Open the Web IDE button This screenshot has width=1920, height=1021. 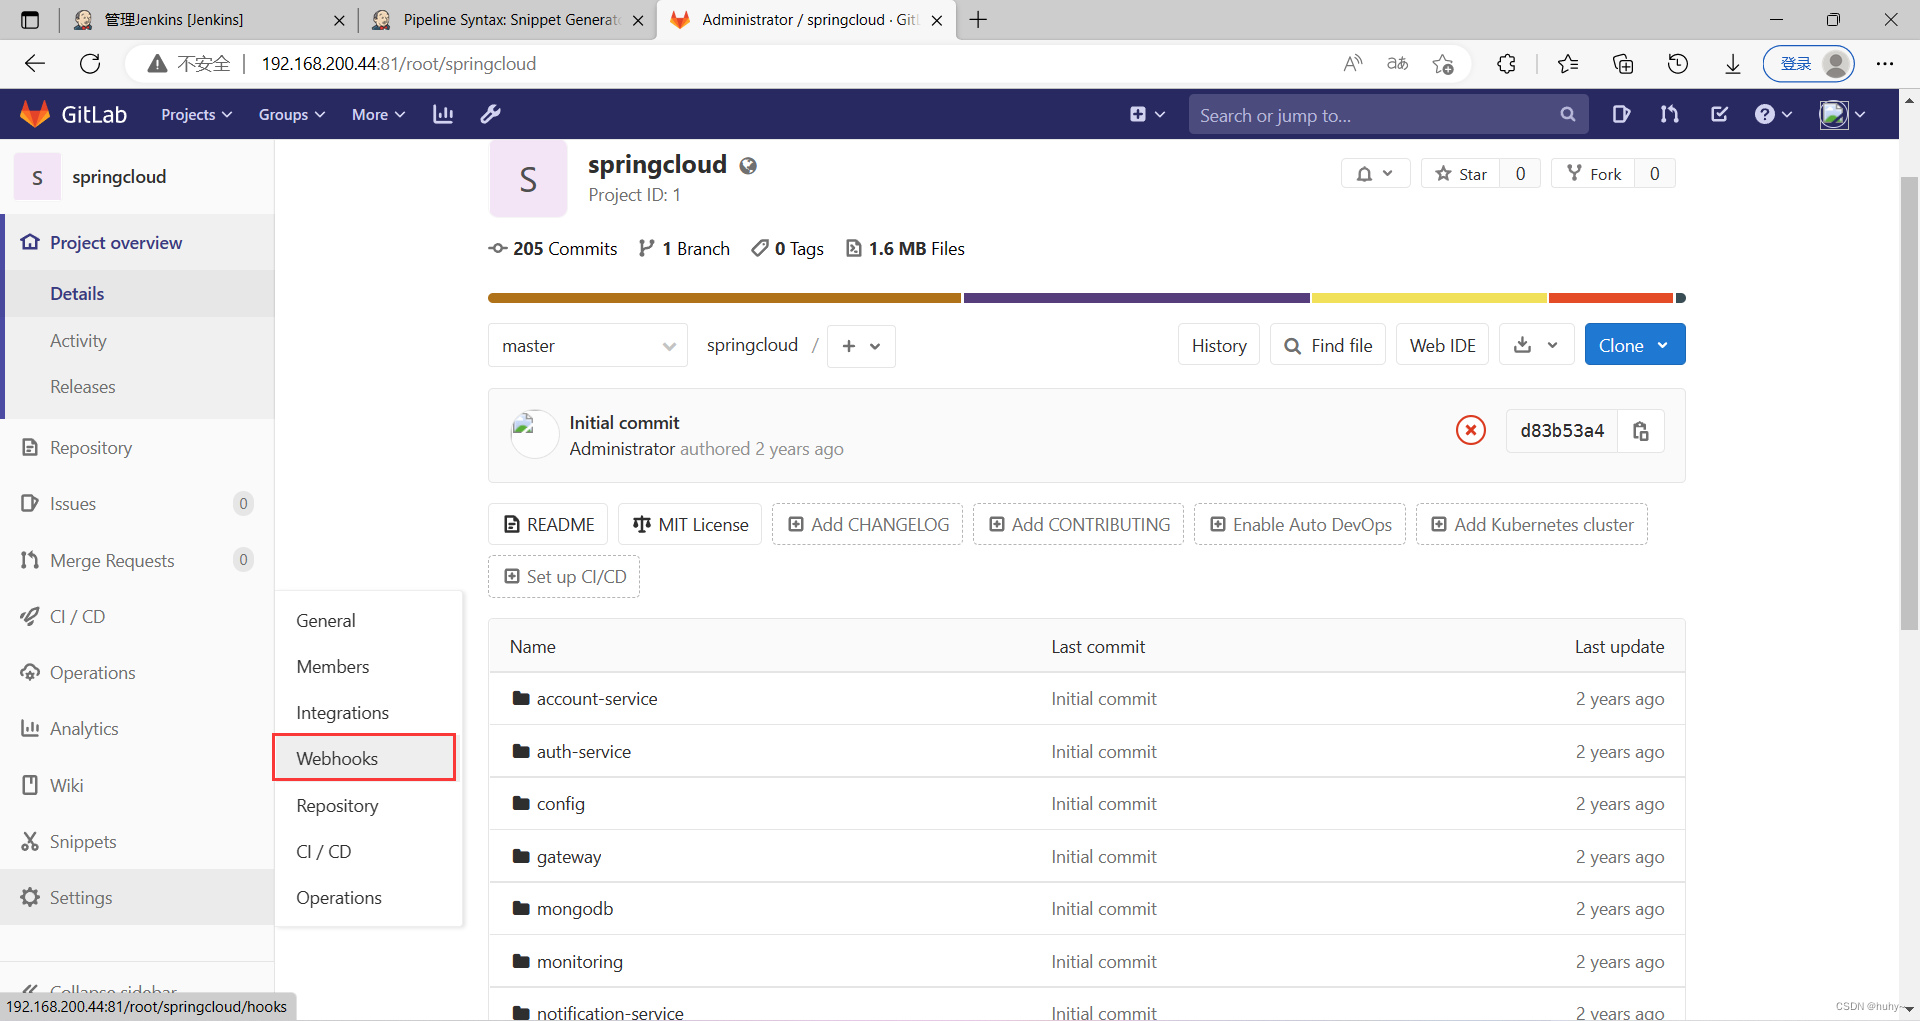point(1442,345)
